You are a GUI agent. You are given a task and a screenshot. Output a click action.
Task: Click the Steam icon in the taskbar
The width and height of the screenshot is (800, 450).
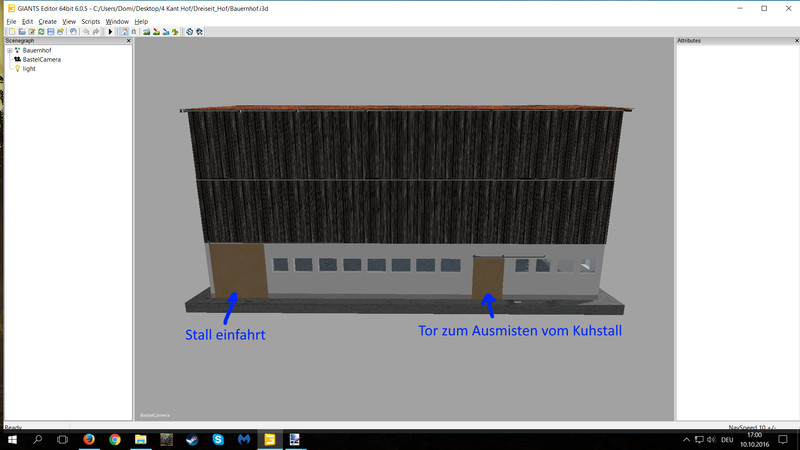192,439
